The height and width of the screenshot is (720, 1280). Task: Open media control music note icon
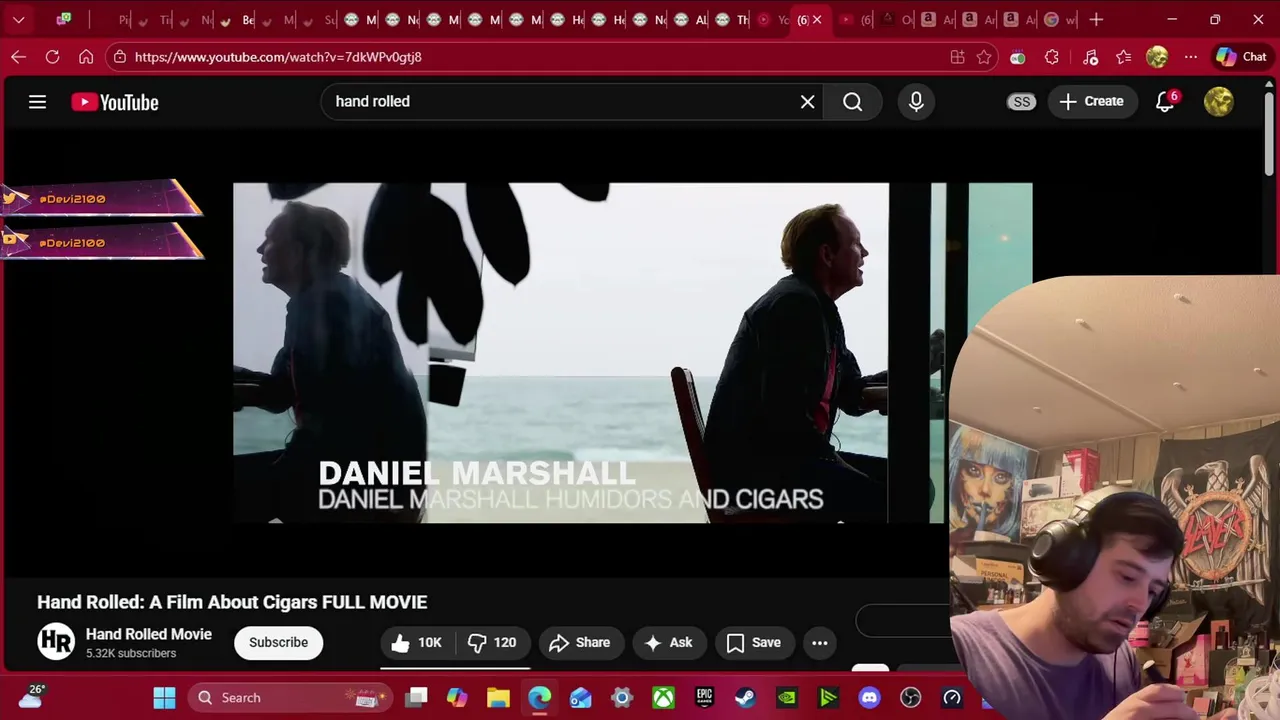[x=1090, y=57]
